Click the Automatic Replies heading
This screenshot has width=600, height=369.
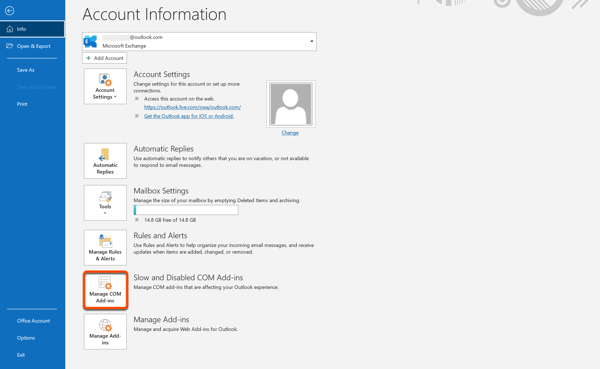pyautogui.click(x=163, y=149)
